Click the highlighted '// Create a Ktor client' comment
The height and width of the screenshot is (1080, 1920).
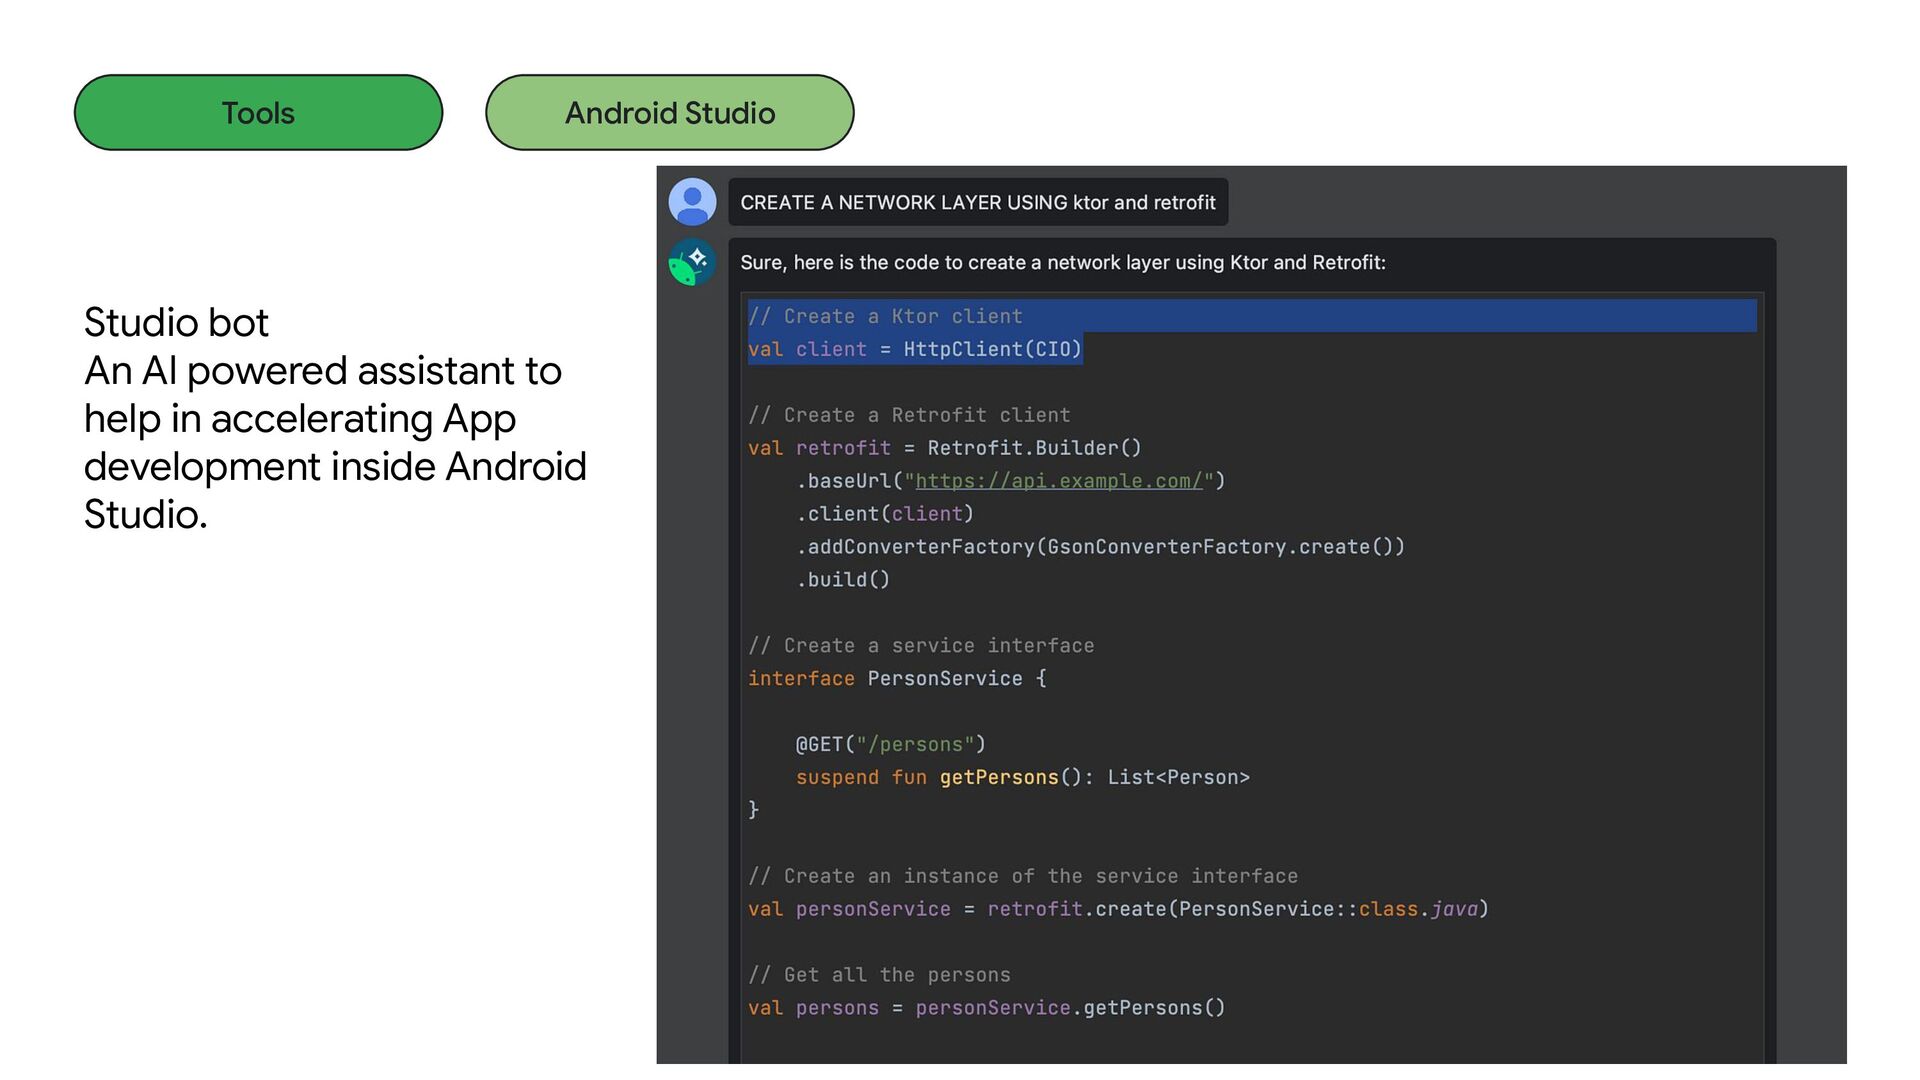tap(885, 316)
